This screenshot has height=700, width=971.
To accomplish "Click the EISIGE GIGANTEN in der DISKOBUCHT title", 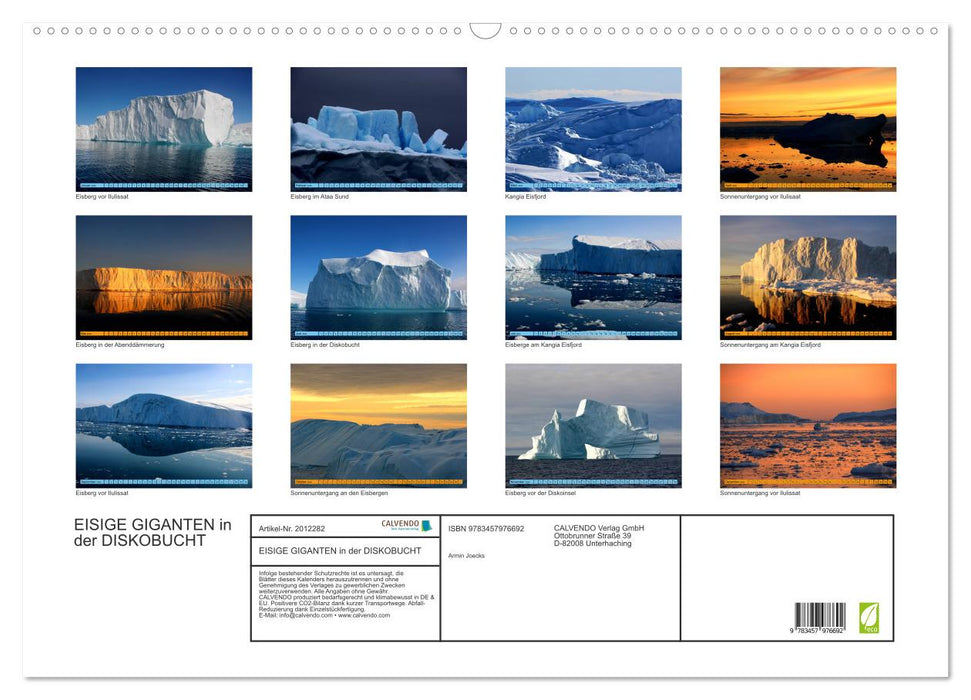I will click(150, 532).
